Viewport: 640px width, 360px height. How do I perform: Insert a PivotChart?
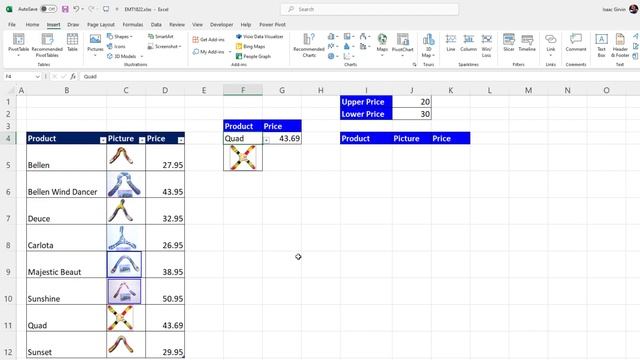[x=402, y=44]
